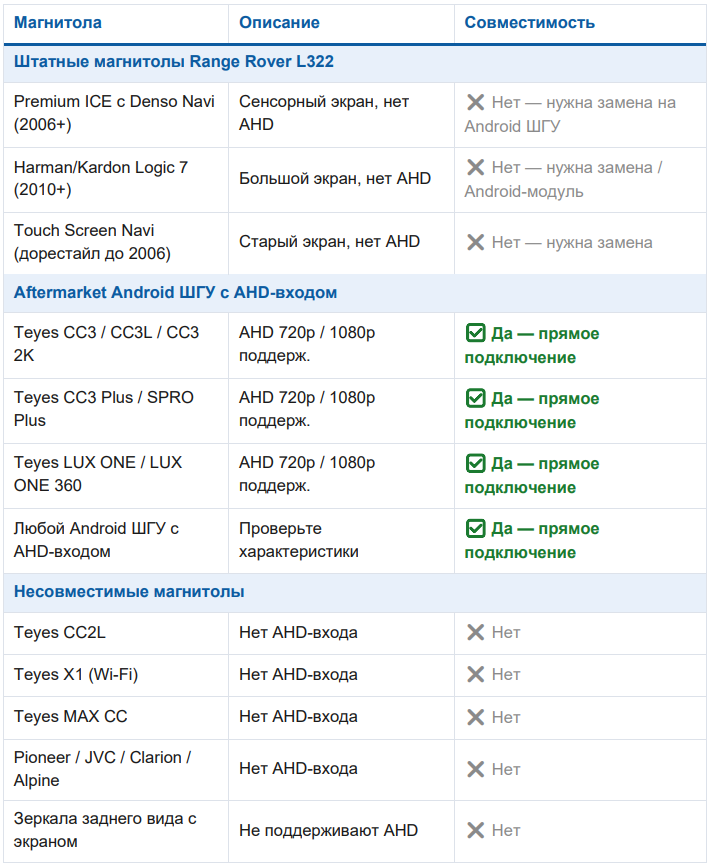Click the Сенсорный экран, нет AHD description
Image resolution: width=713 pixels, height=867 pixels.
(x=324, y=113)
